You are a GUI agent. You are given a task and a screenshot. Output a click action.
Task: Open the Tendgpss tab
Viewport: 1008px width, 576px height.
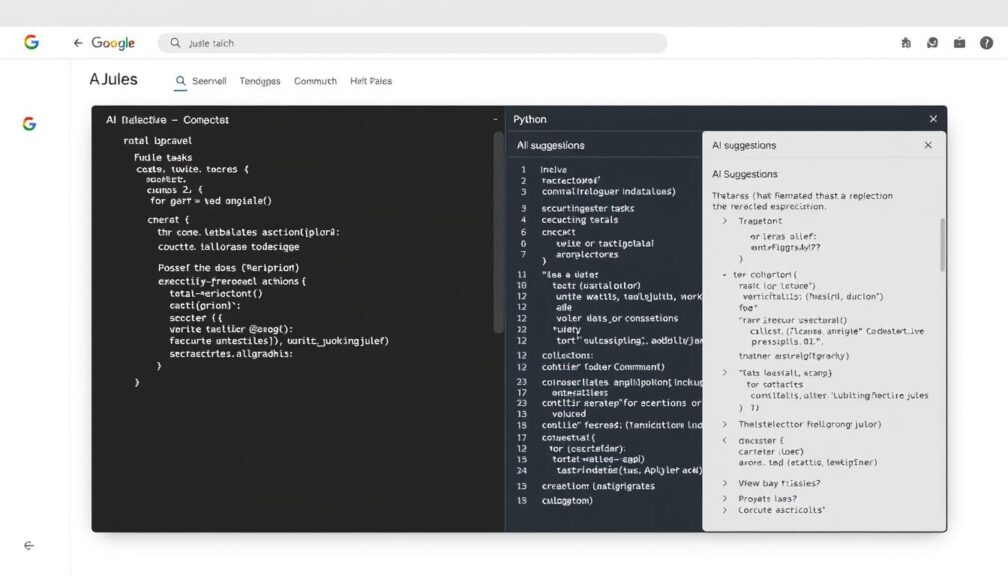pyautogui.click(x=260, y=80)
